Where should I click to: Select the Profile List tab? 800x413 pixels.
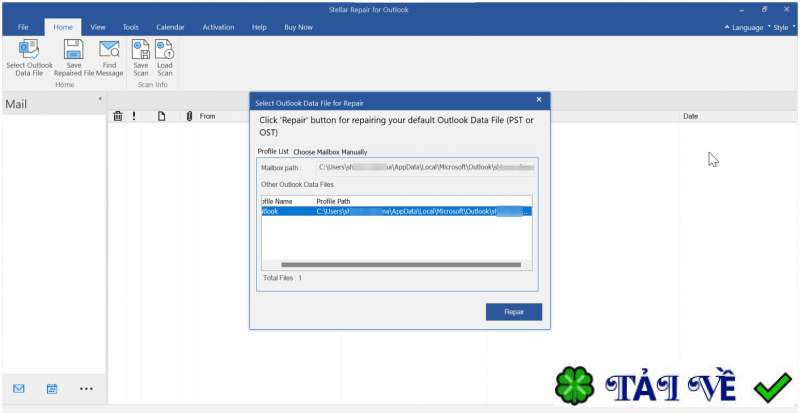(273, 152)
